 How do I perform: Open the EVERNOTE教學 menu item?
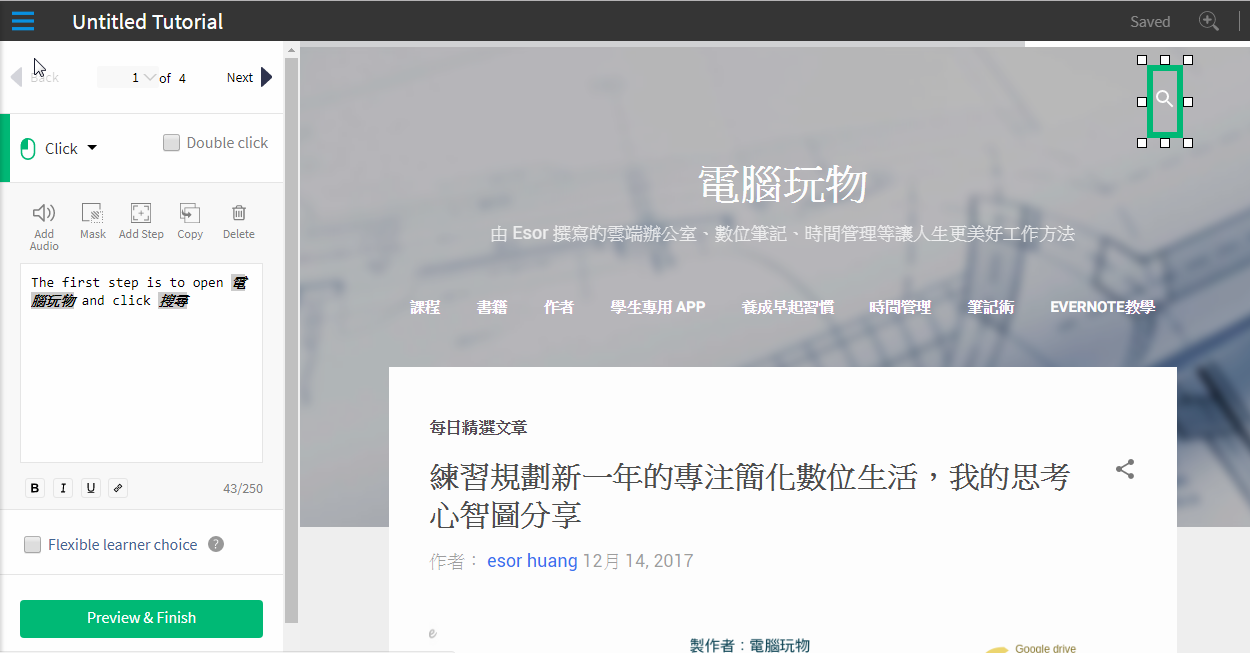pos(1102,307)
